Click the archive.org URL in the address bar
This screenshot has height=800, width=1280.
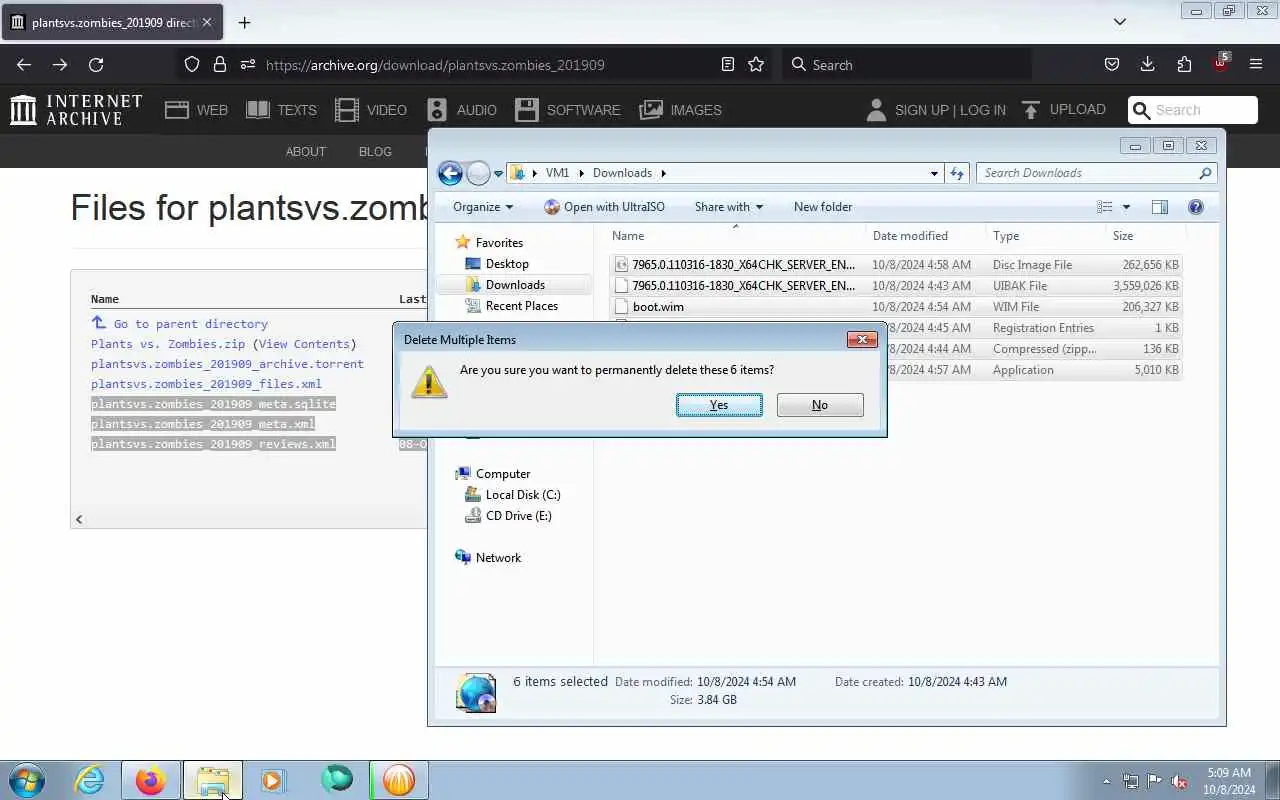pyautogui.click(x=435, y=65)
